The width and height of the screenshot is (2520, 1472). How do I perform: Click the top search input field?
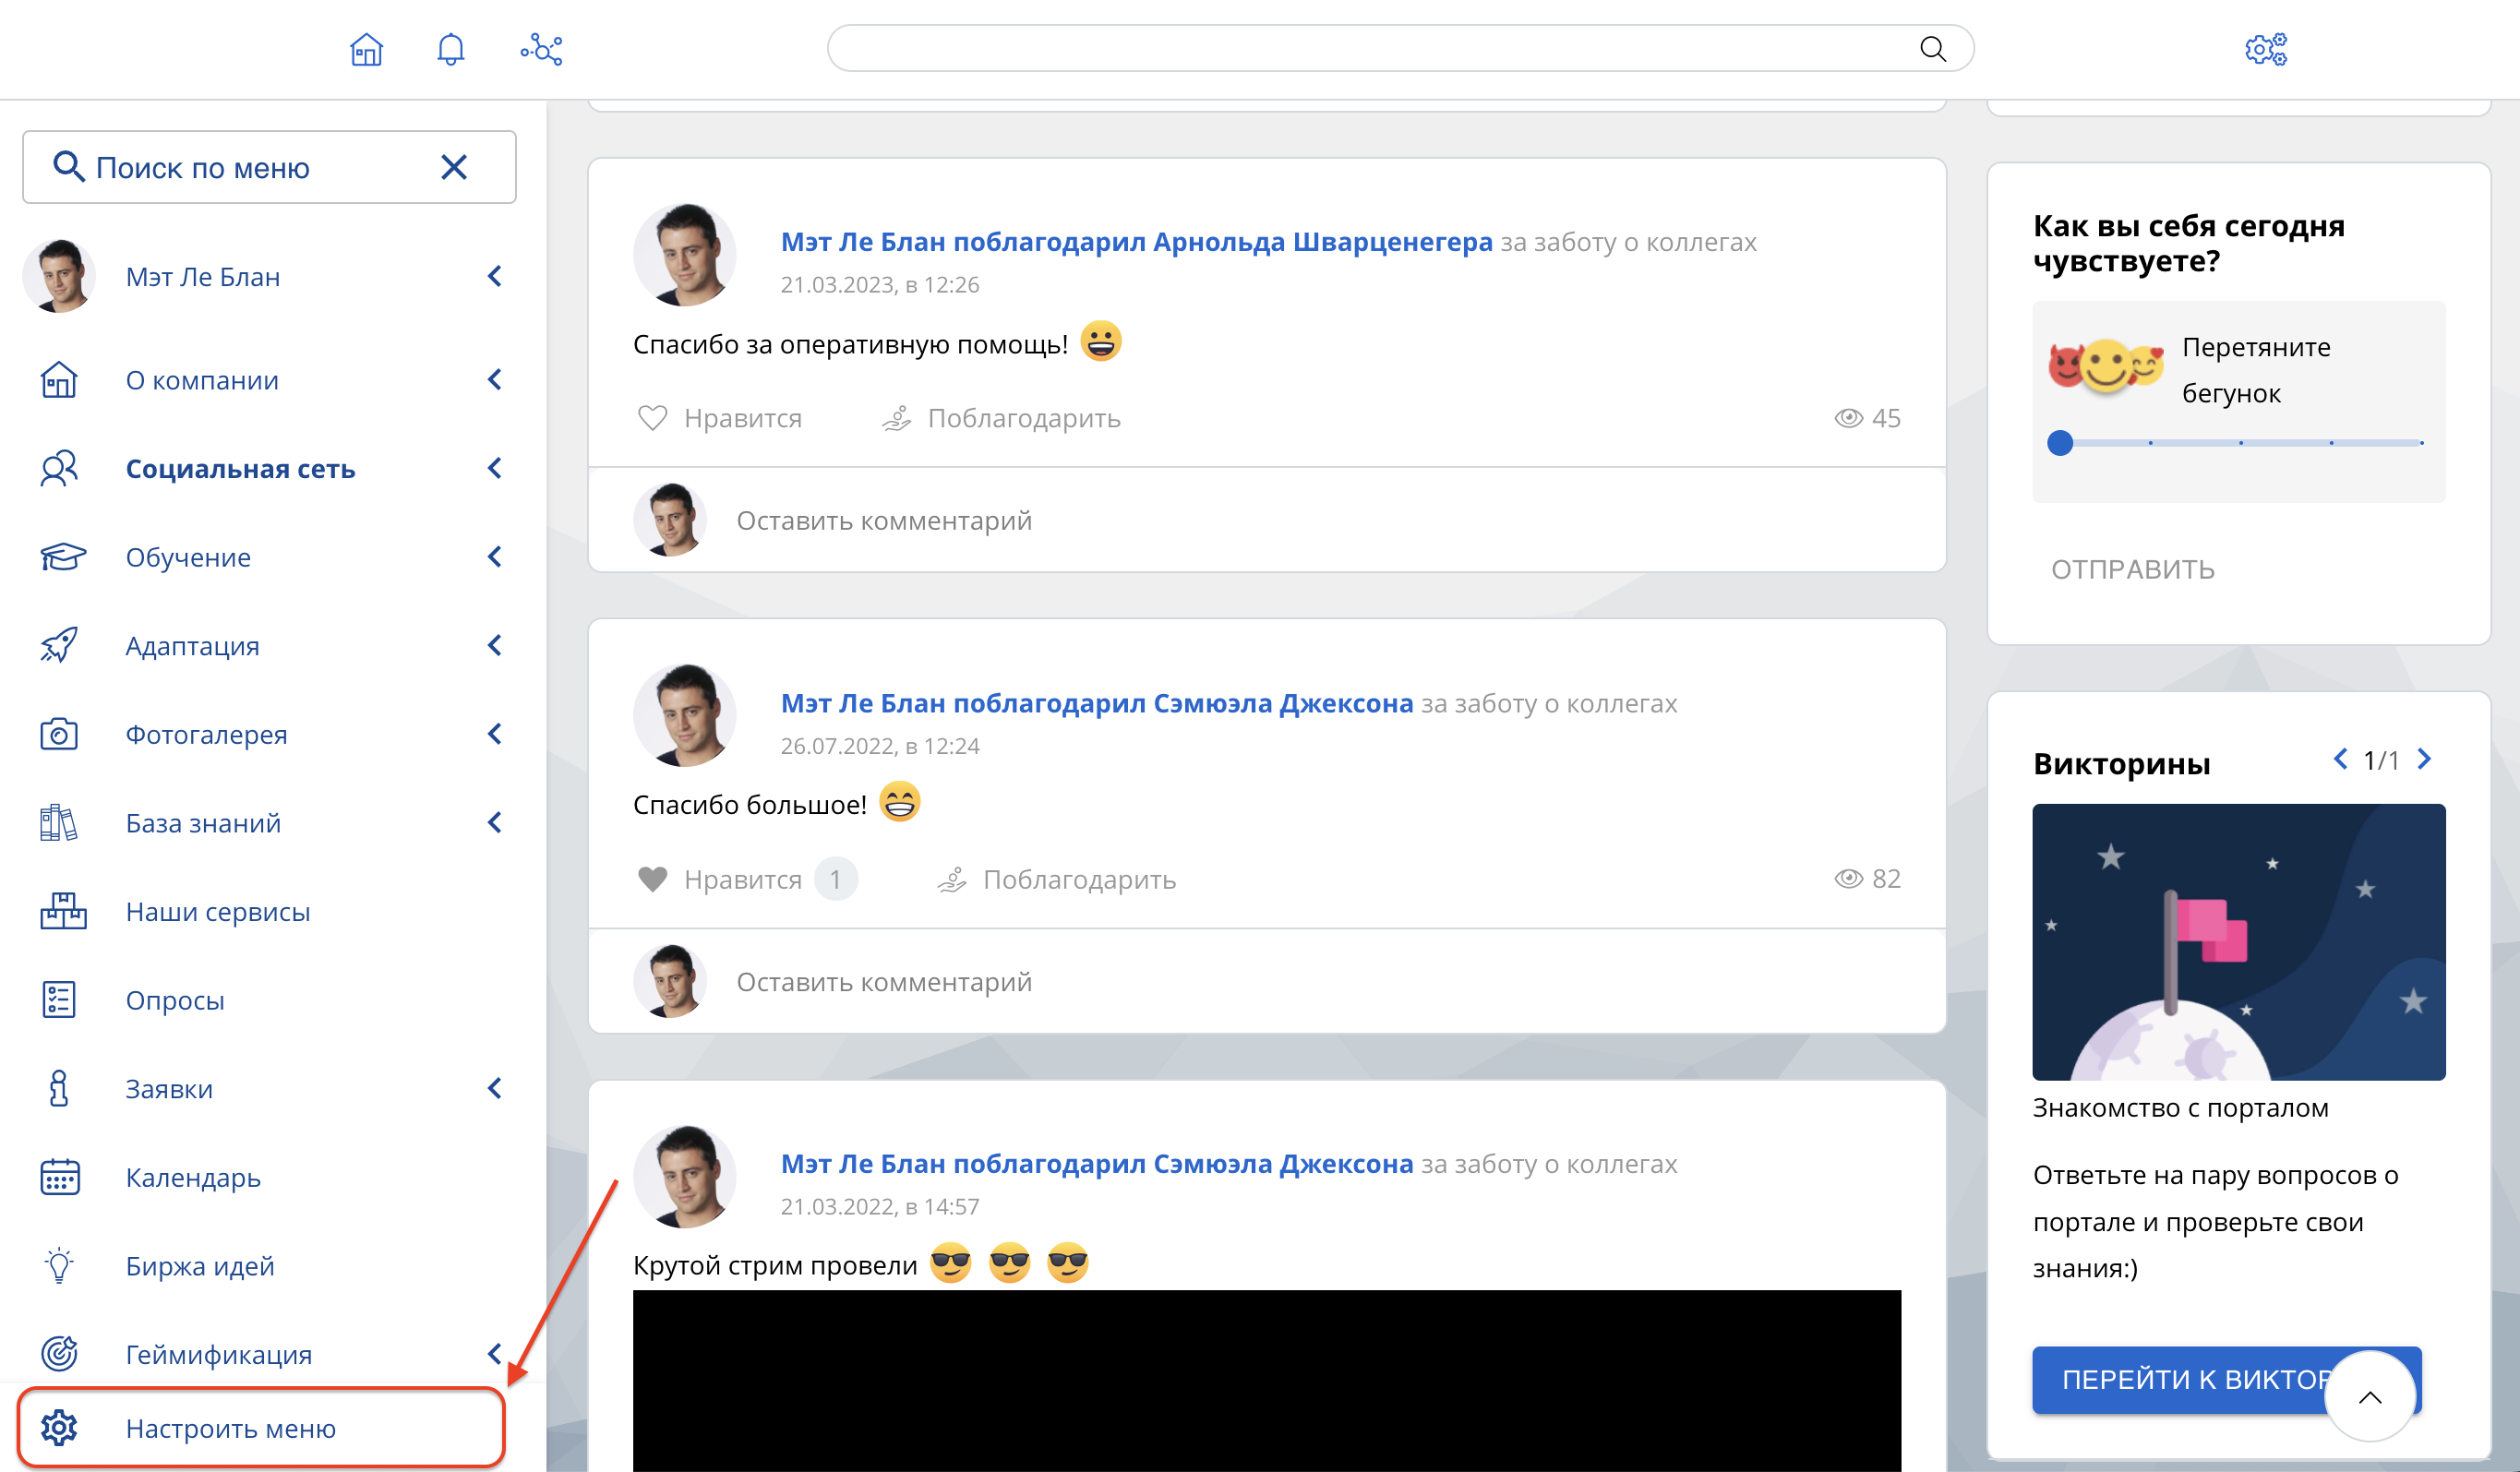click(x=1400, y=49)
